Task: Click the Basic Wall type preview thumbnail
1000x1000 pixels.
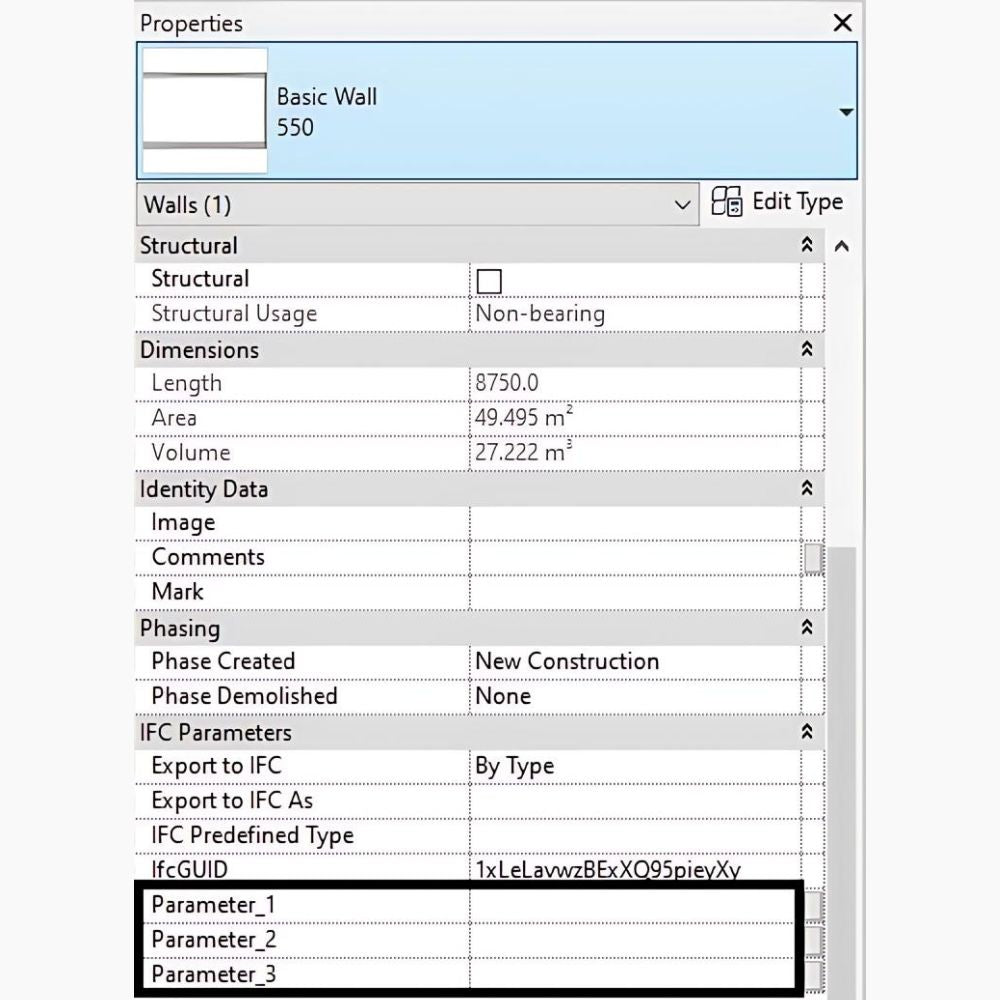Action: pos(205,111)
